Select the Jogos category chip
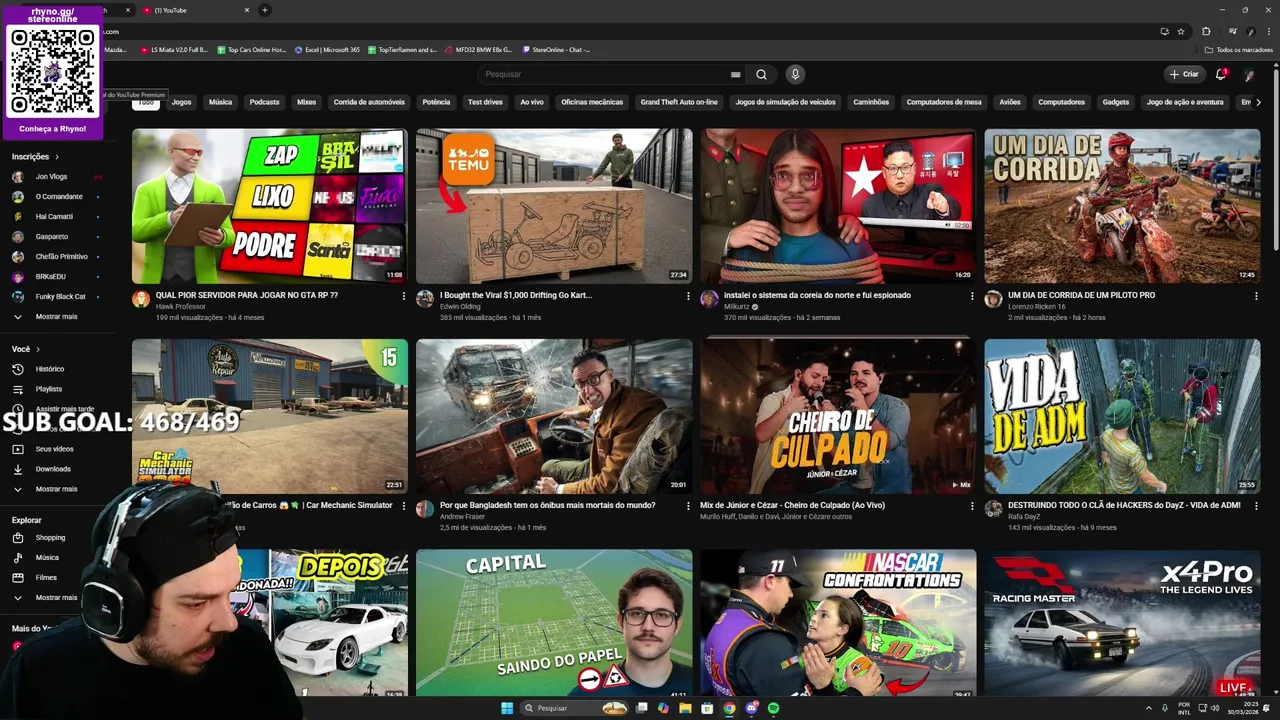The height and width of the screenshot is (720, 1280). point(181,102)
